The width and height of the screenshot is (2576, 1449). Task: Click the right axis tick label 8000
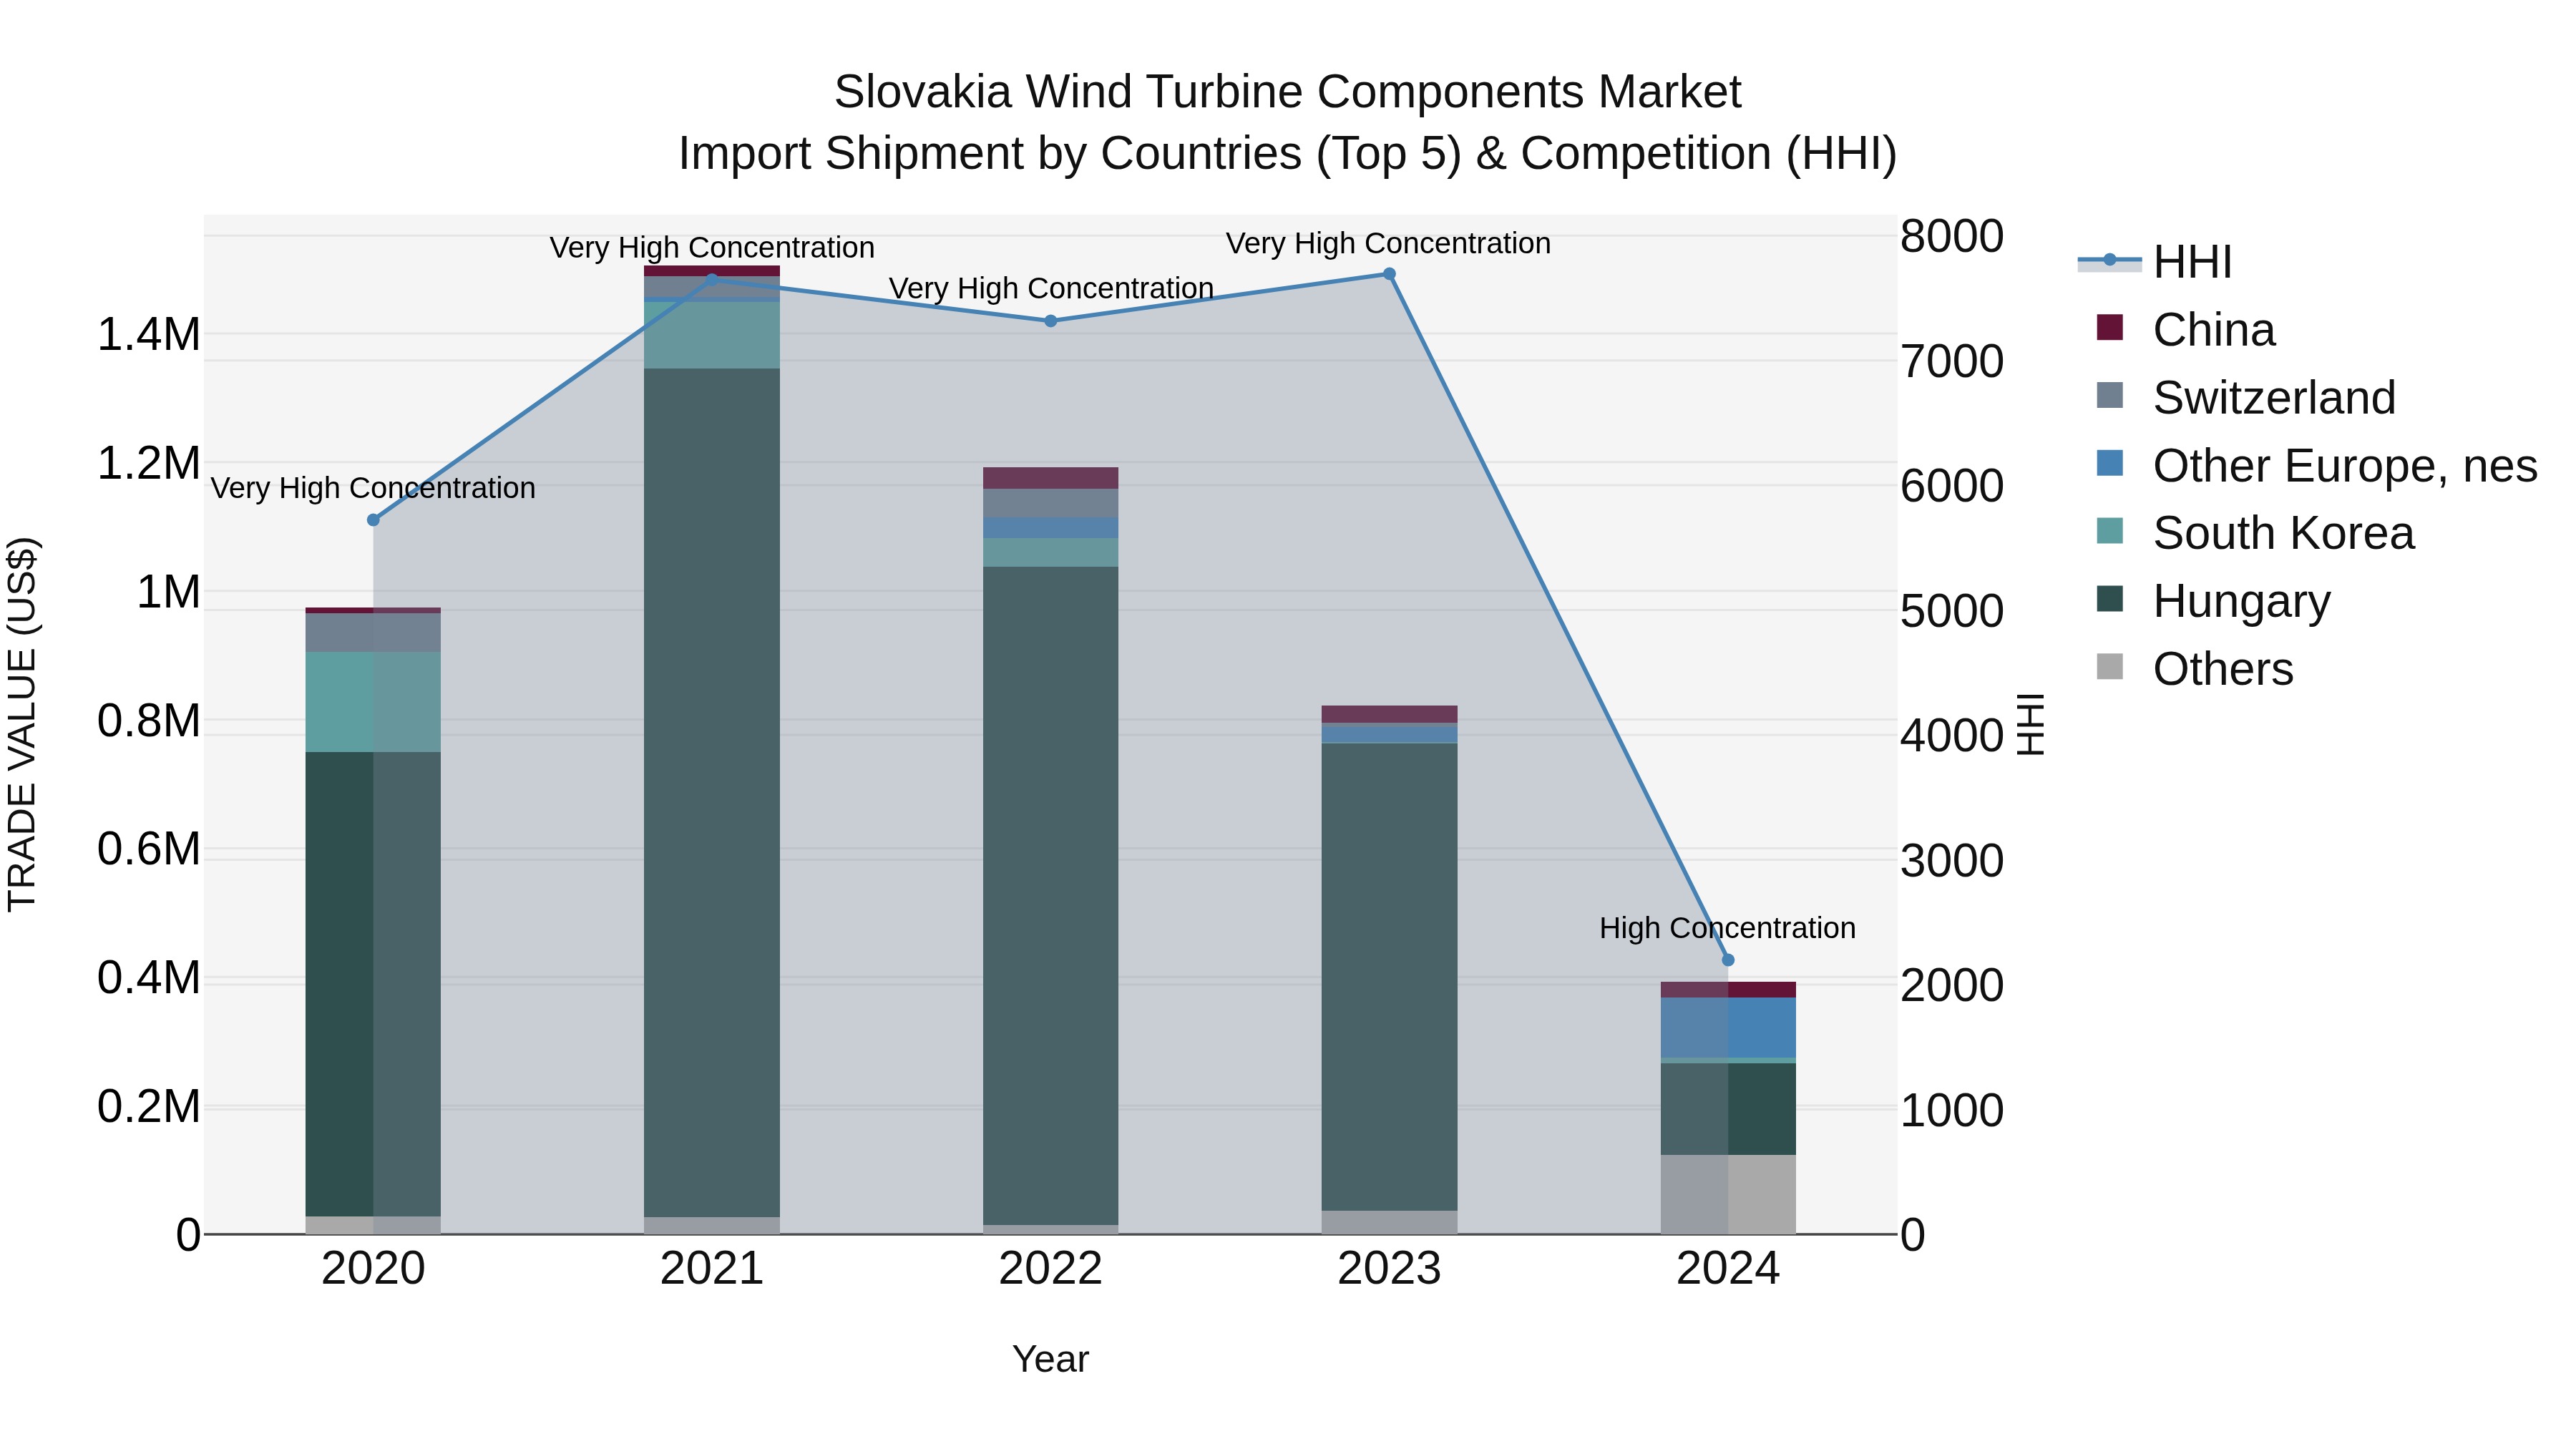pyautogui.click(x=1951, y=237)
